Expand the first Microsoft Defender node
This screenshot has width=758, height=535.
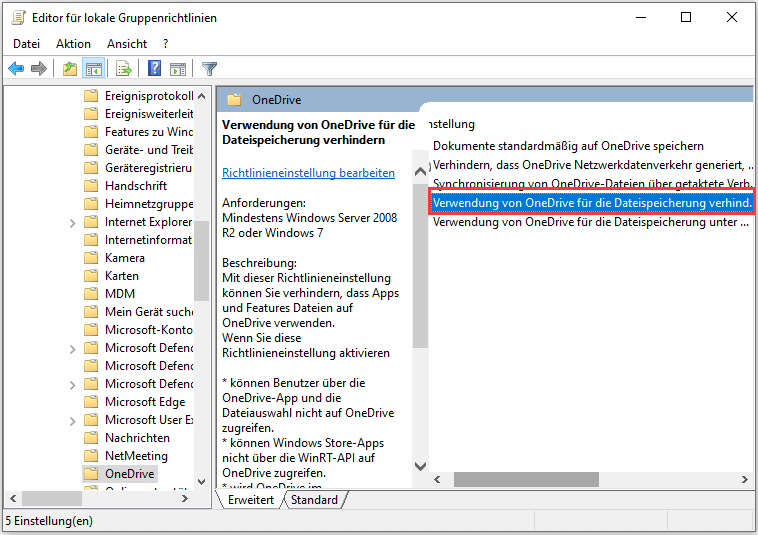(73, 349)
